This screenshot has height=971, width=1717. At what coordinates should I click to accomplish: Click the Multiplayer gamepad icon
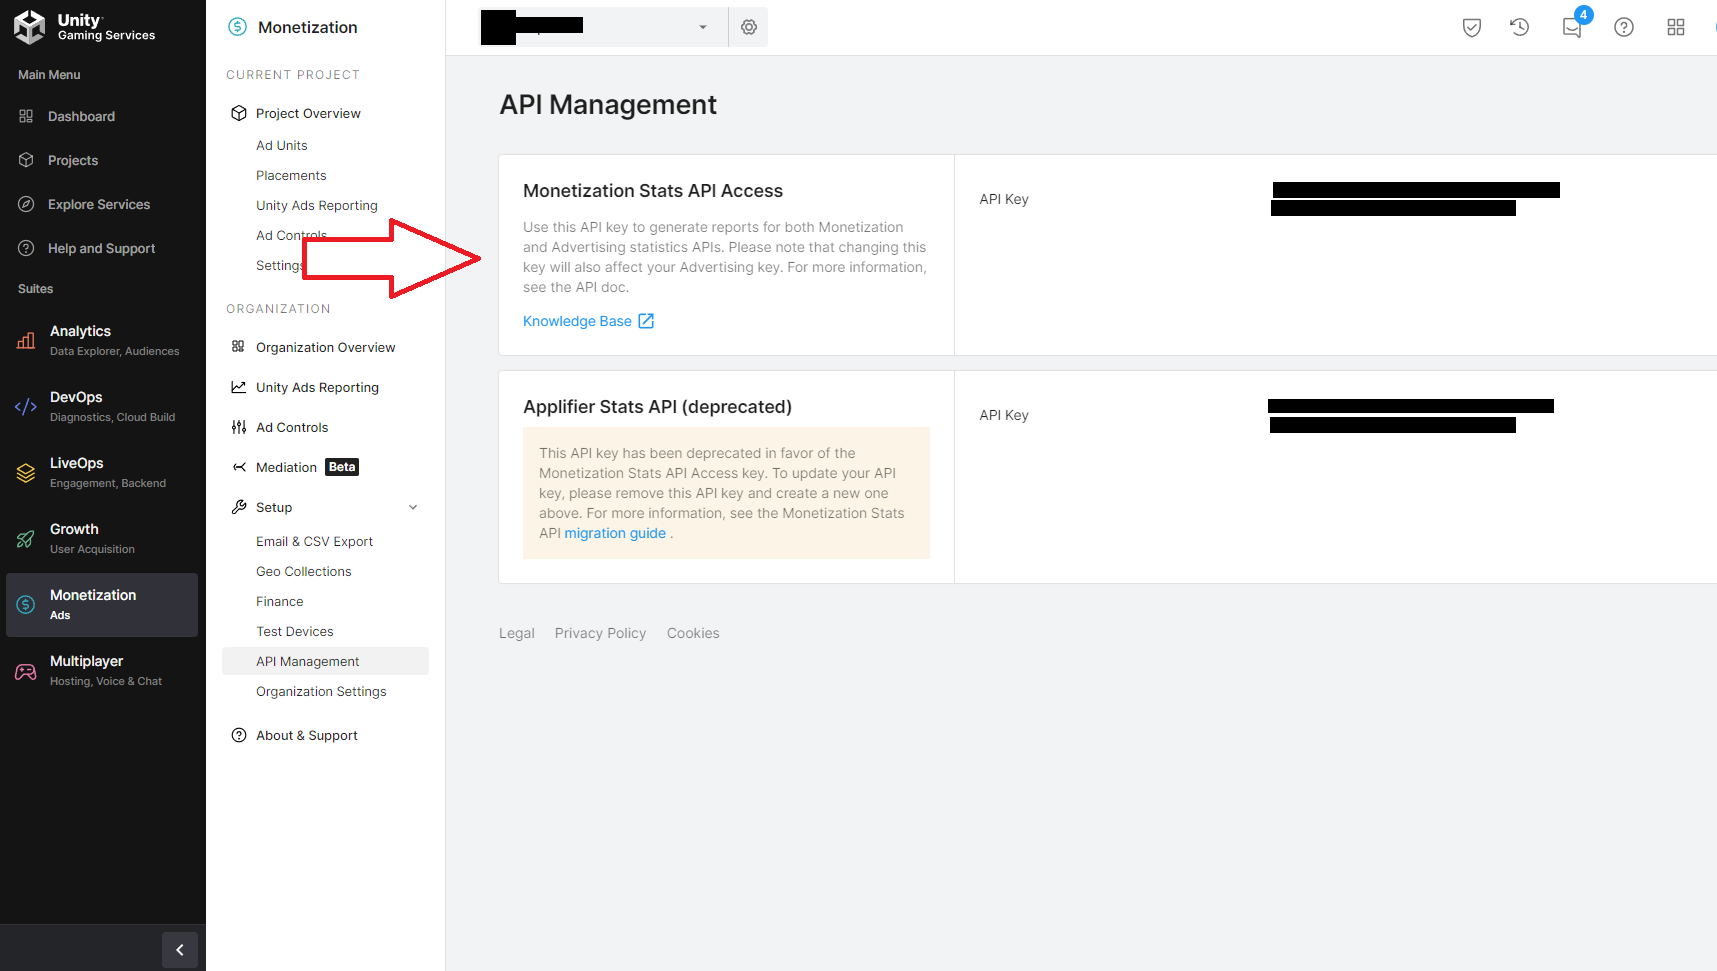click(26, 670)
